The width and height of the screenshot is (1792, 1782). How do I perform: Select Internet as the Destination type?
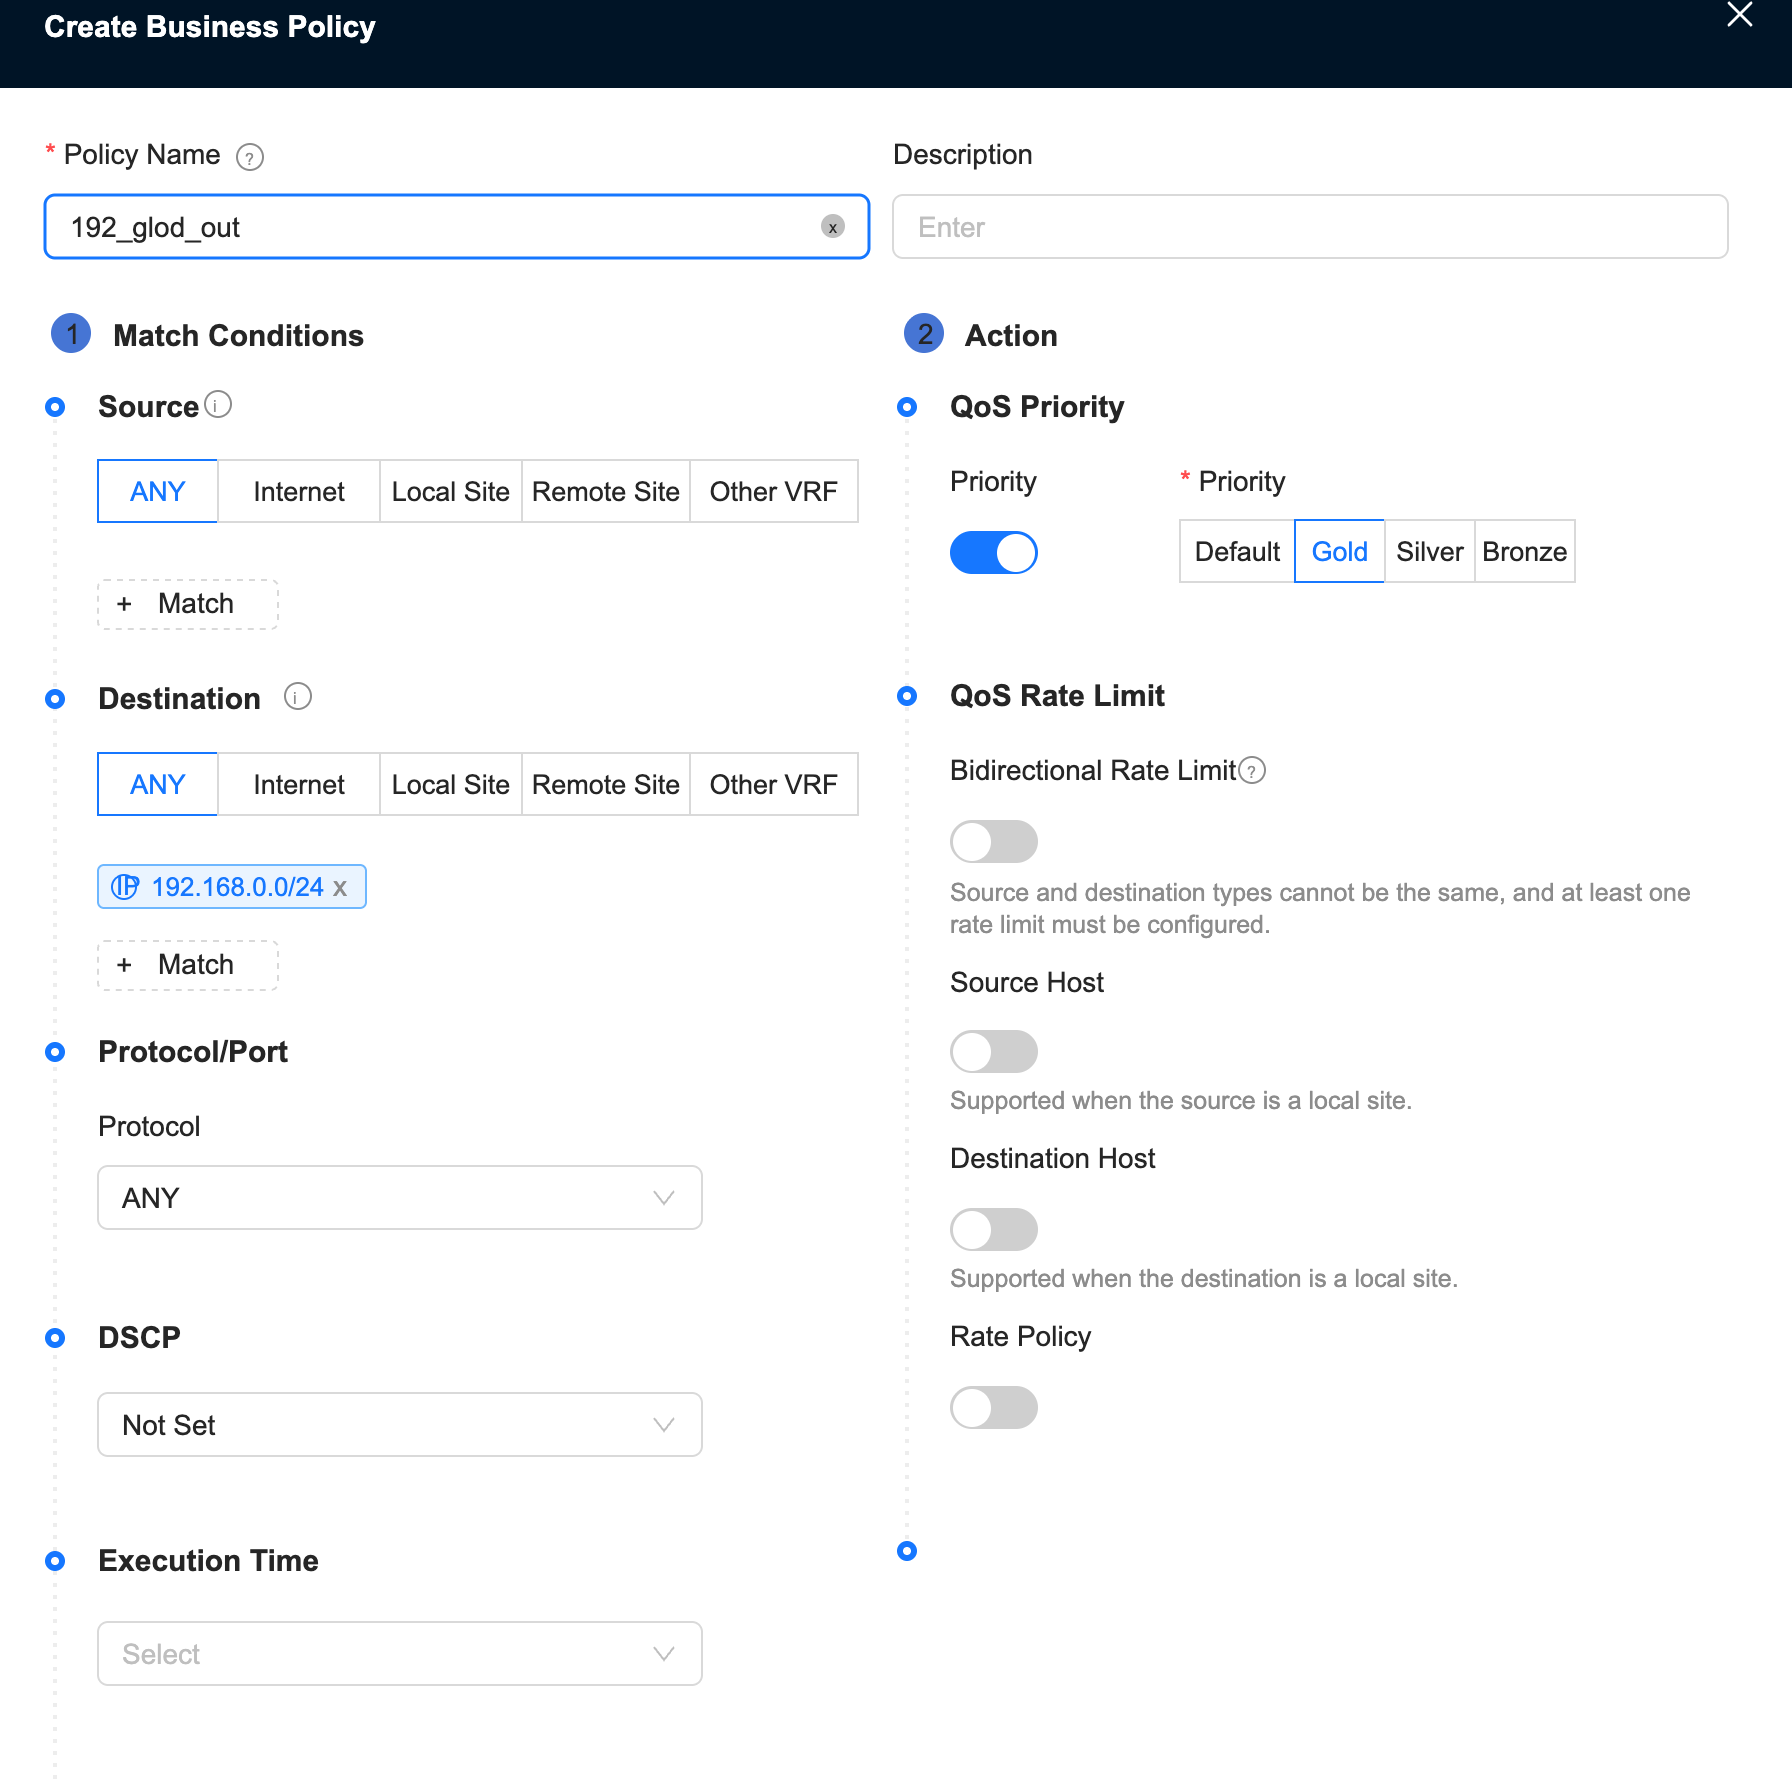click(299, 784)
